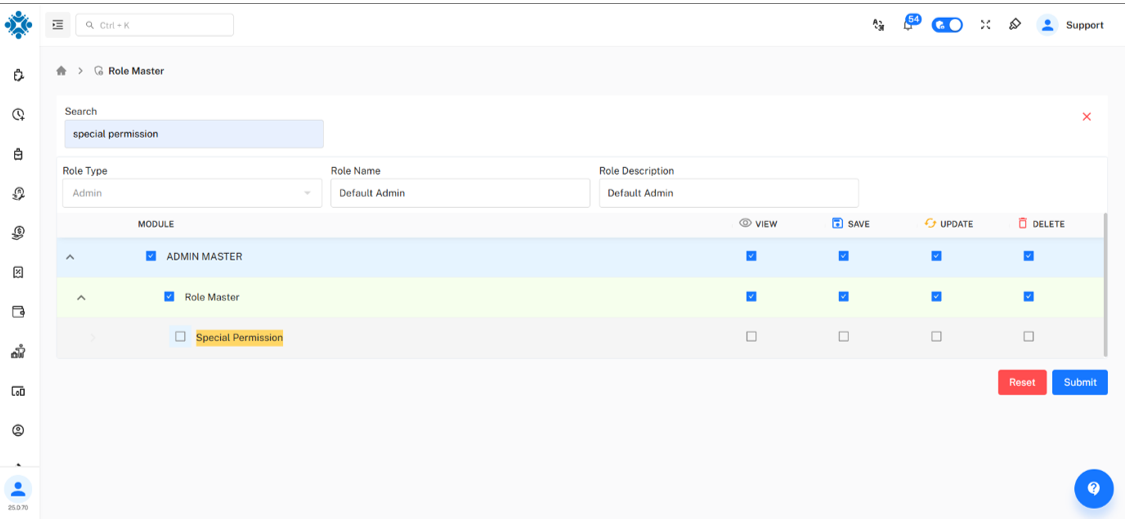Click the Support user avatar icon
1135x527 pixels.
click(x=1047, y=25)
